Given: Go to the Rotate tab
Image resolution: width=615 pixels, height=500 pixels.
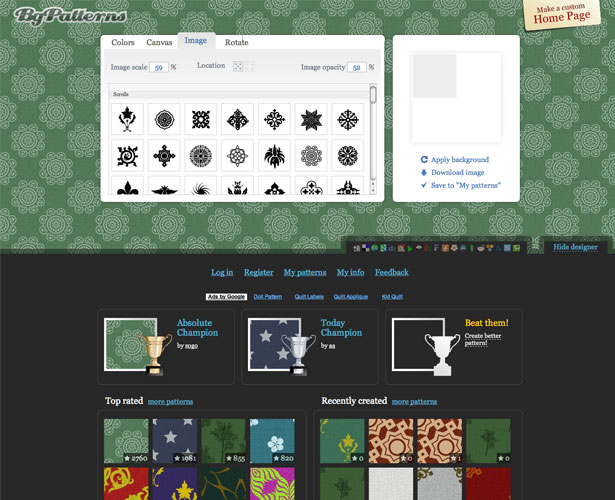Looking at the screenshot, I should pyautogui.click(x=237, y=42).
